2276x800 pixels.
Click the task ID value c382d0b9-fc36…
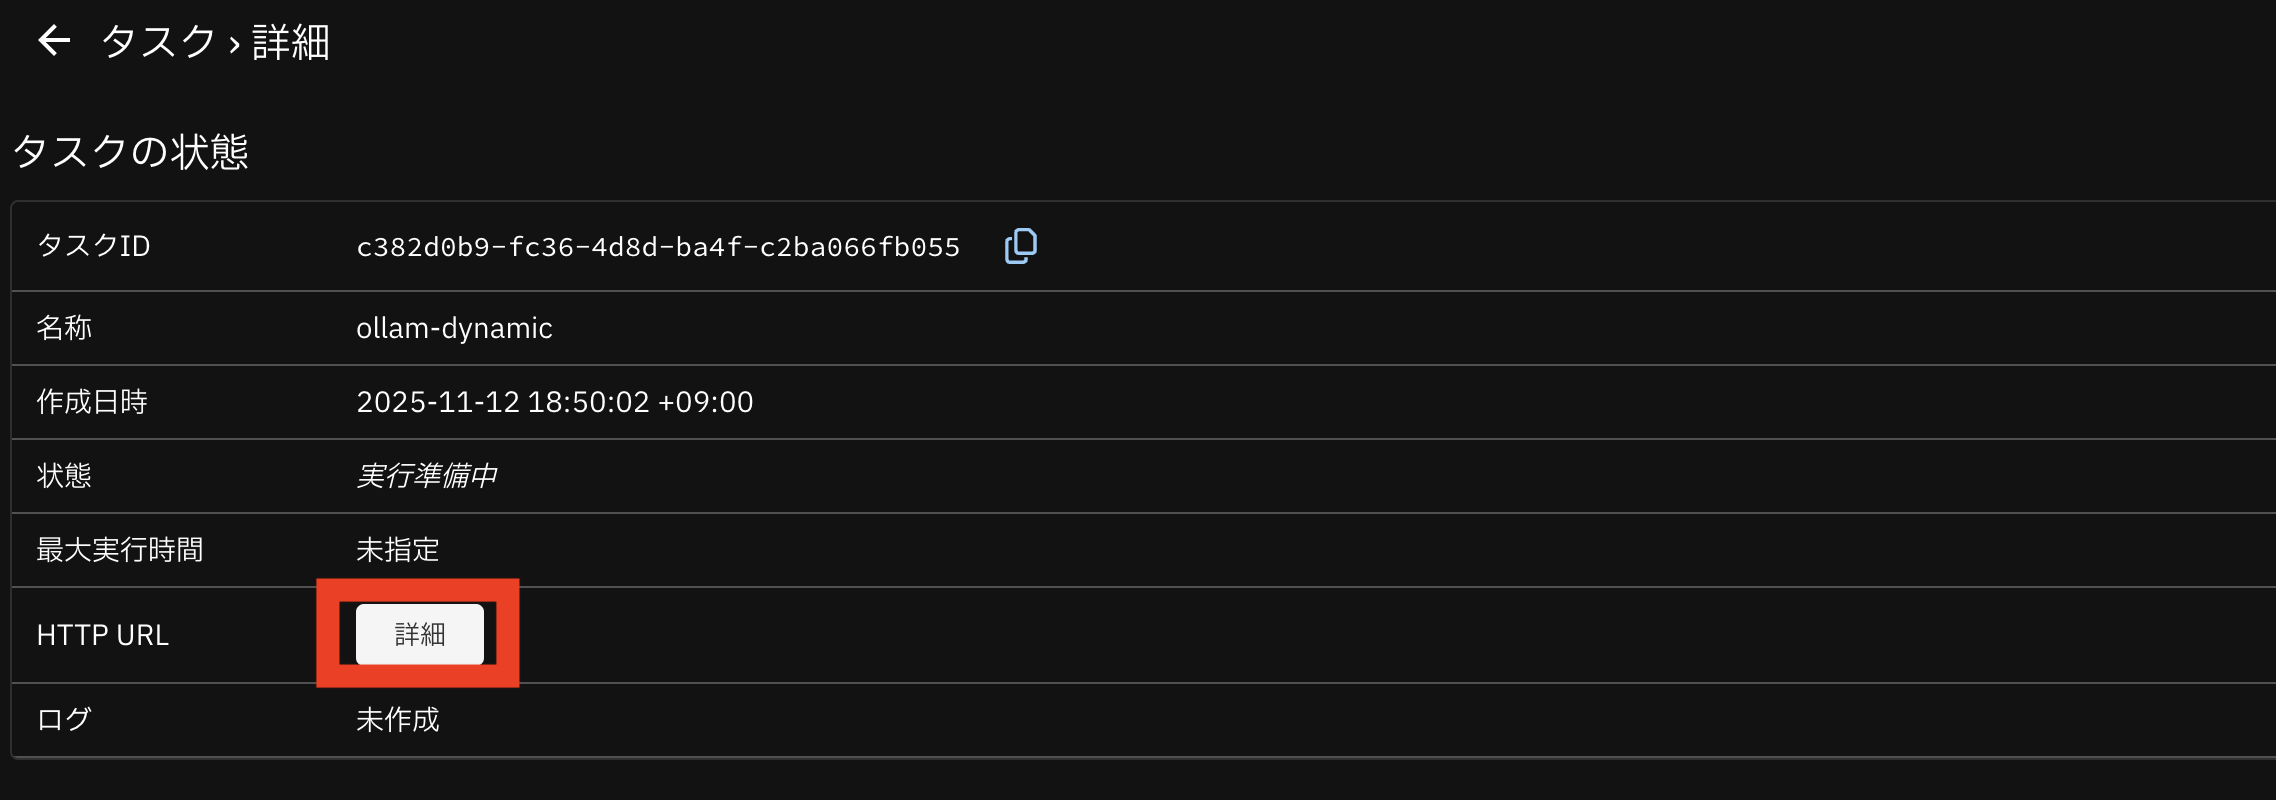pyautogui.click(x=658, y=247)
